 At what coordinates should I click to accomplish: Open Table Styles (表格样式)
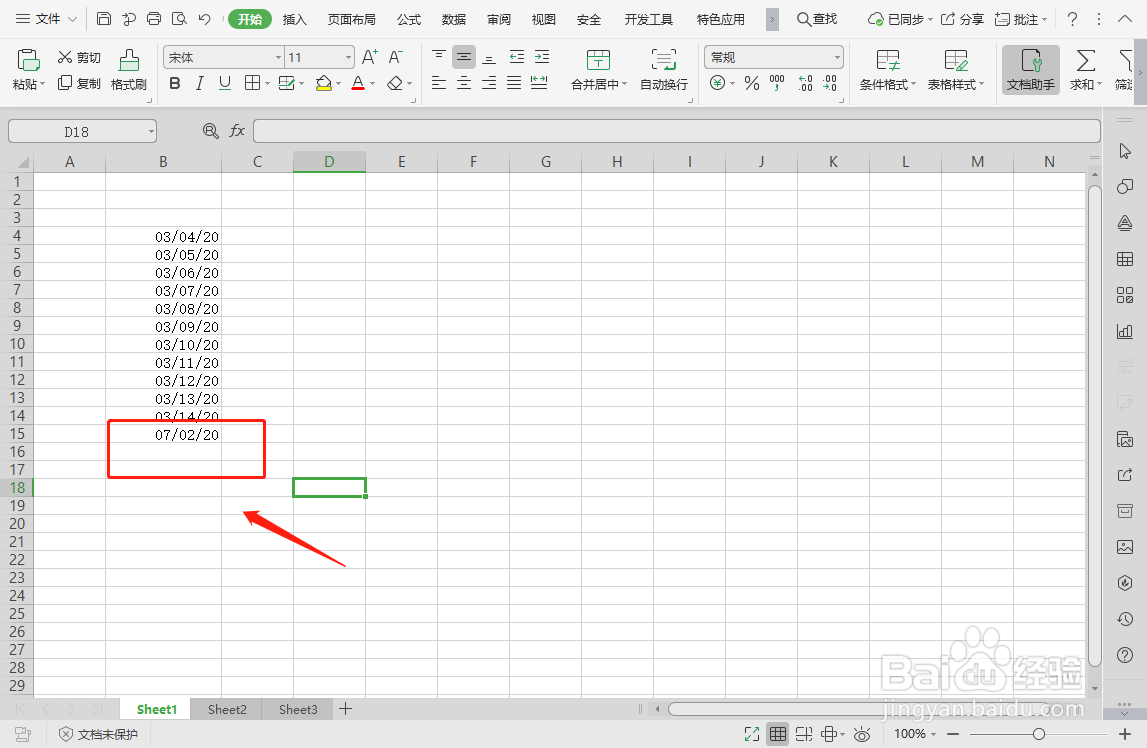click(955, 70)
